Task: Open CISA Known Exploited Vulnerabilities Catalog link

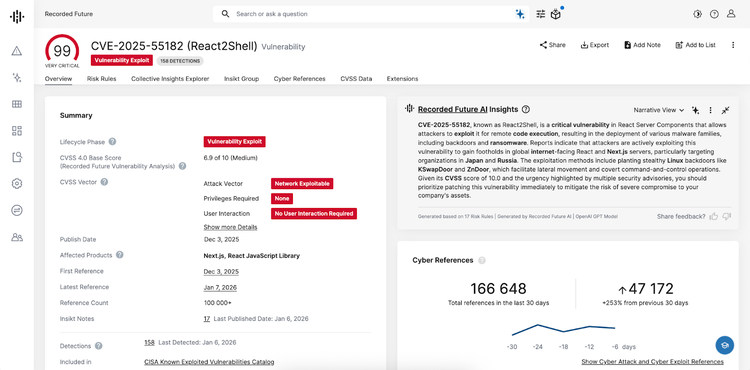Action: 209,362
